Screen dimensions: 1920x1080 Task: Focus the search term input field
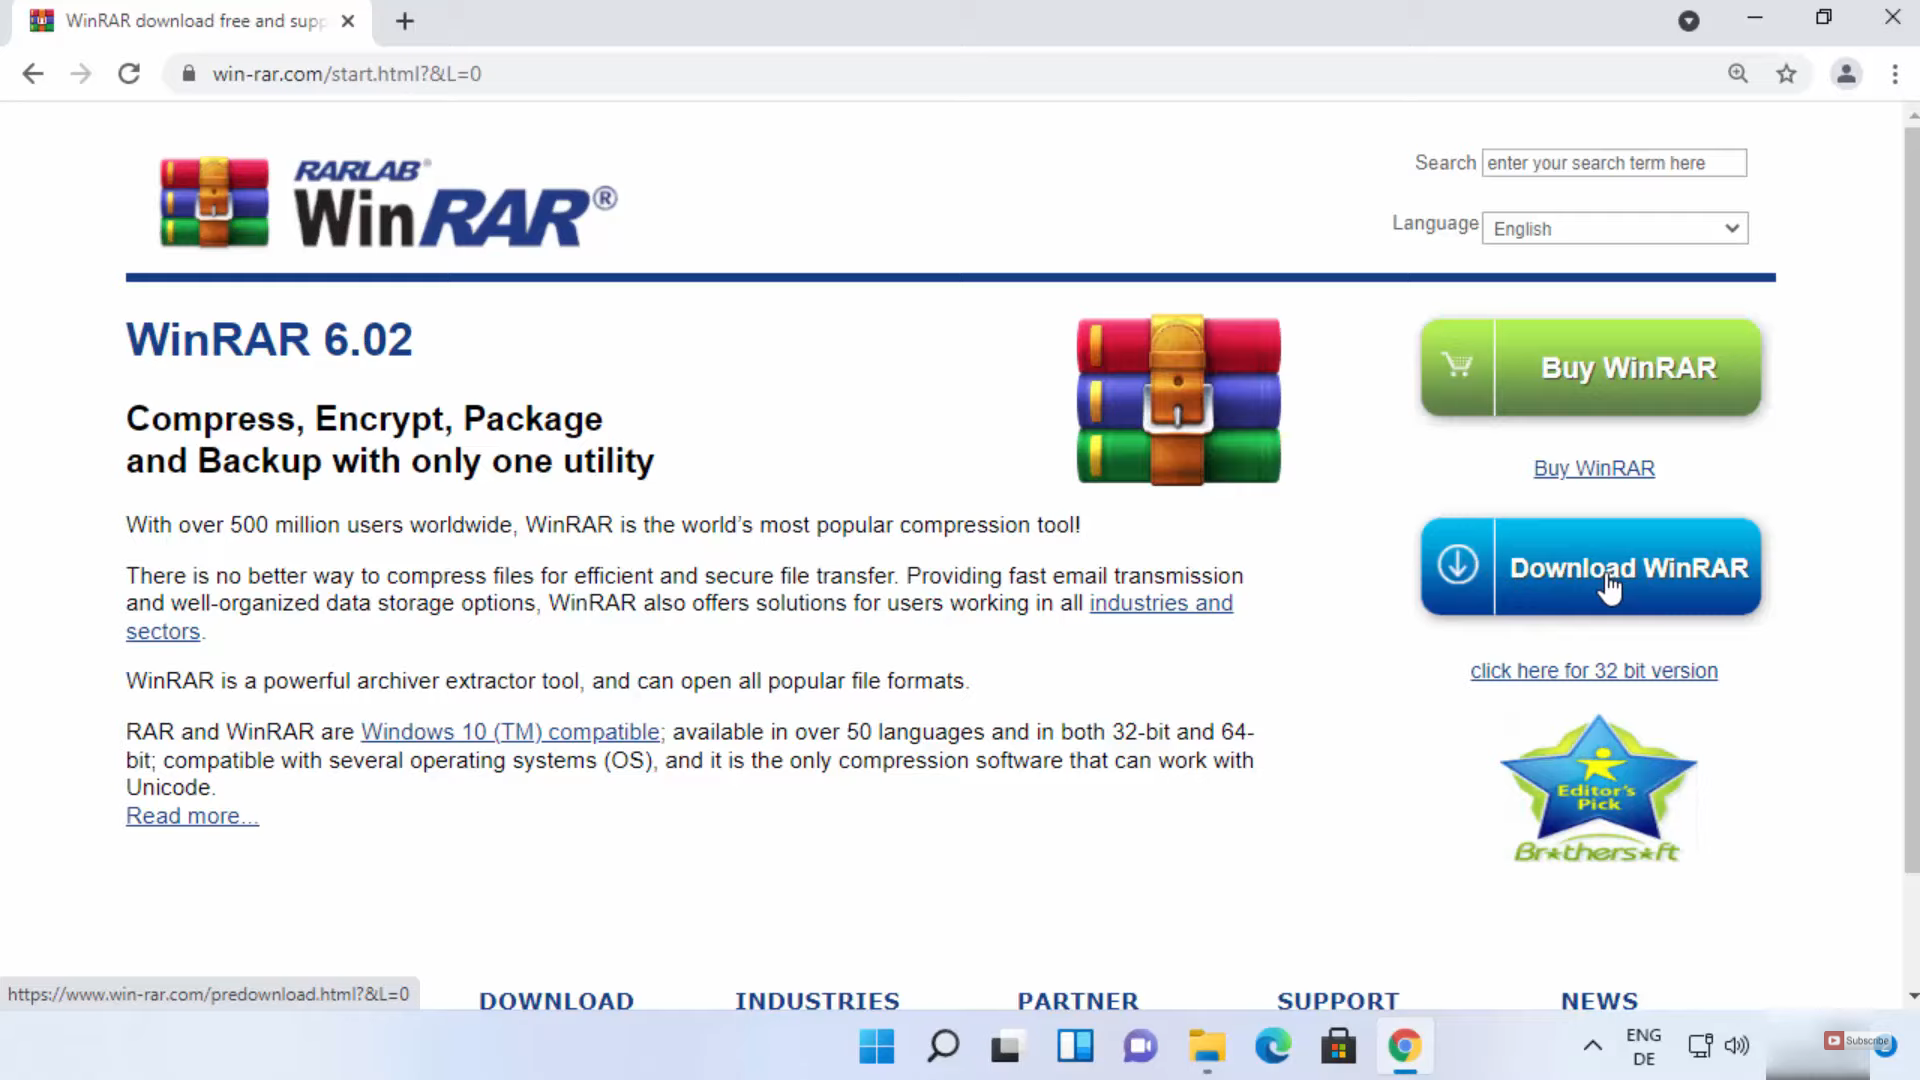1613,163
